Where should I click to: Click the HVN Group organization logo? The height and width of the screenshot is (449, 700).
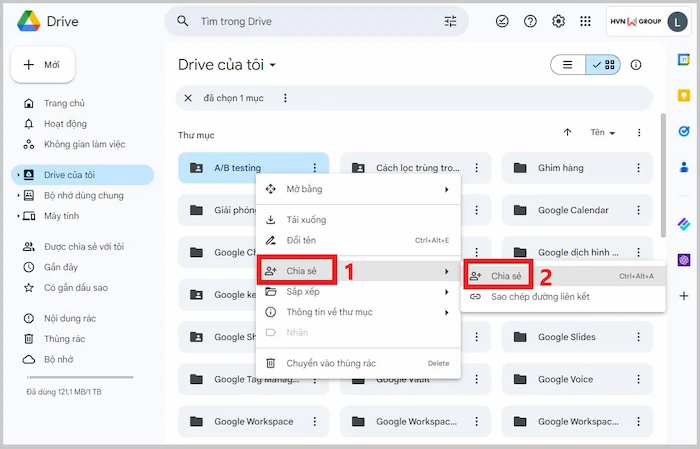point(636,21)
